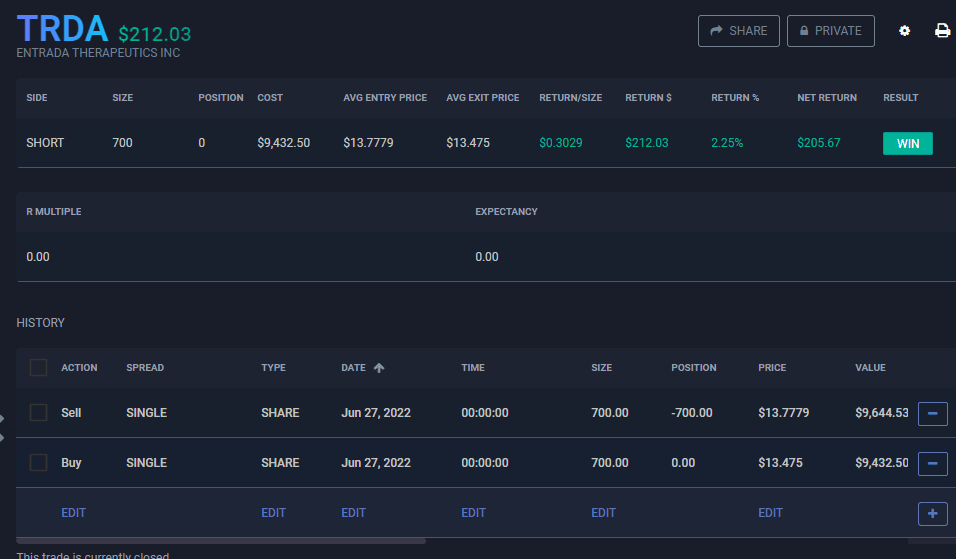
Task: Click Edit under the Type column
Action: [273, 513]
